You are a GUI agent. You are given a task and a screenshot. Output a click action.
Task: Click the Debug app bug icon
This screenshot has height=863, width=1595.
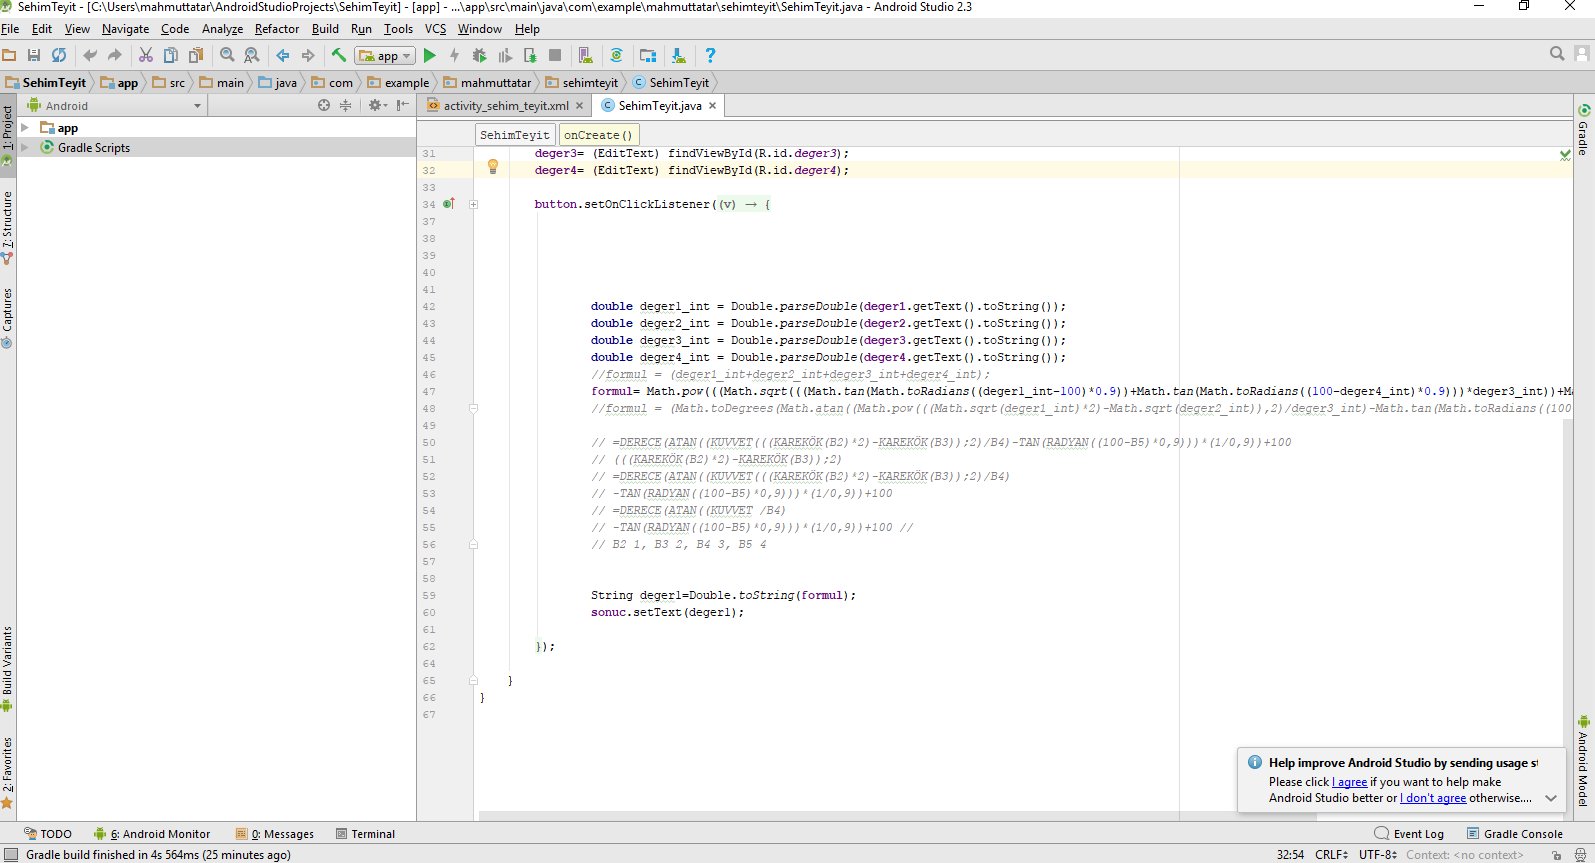[x=480, y=56]
